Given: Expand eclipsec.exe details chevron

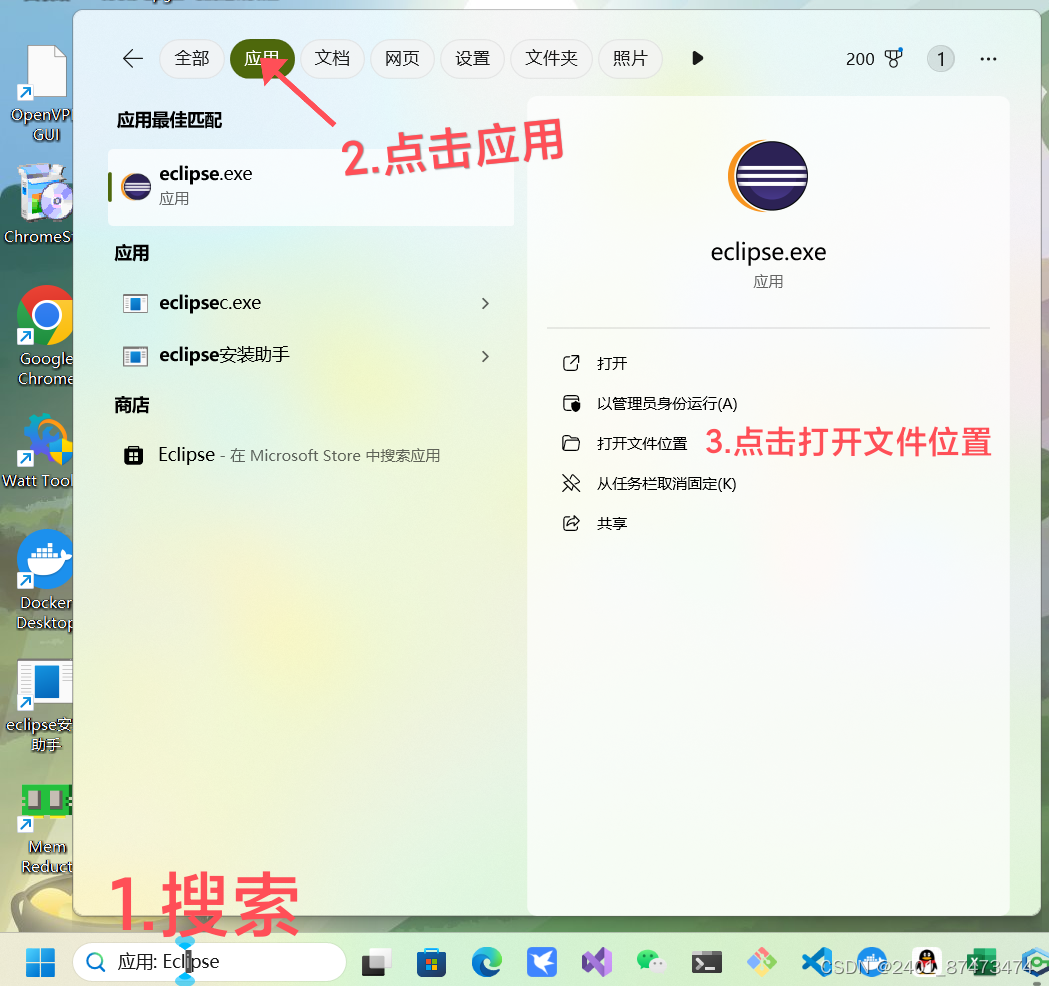Looking at the screenshot, I should click(x=485, y=304).
